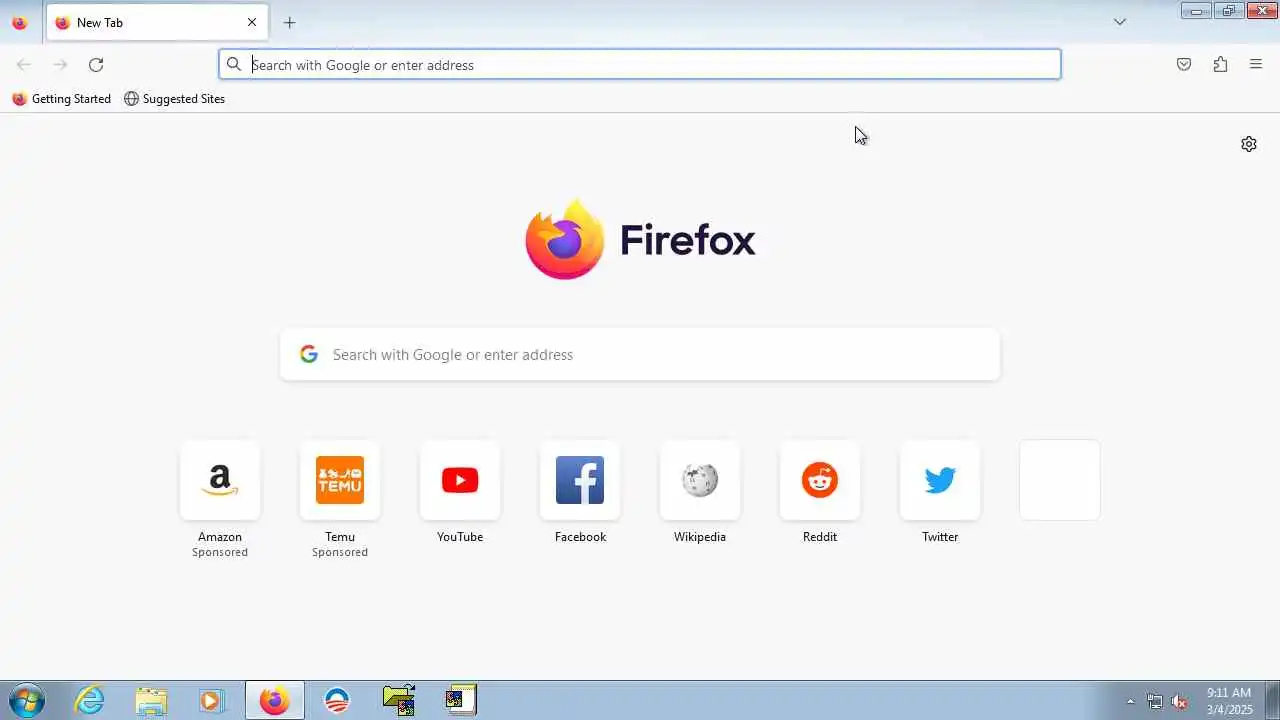
Task: Click the Firefox logo on page
Action: tap(640, 240)
